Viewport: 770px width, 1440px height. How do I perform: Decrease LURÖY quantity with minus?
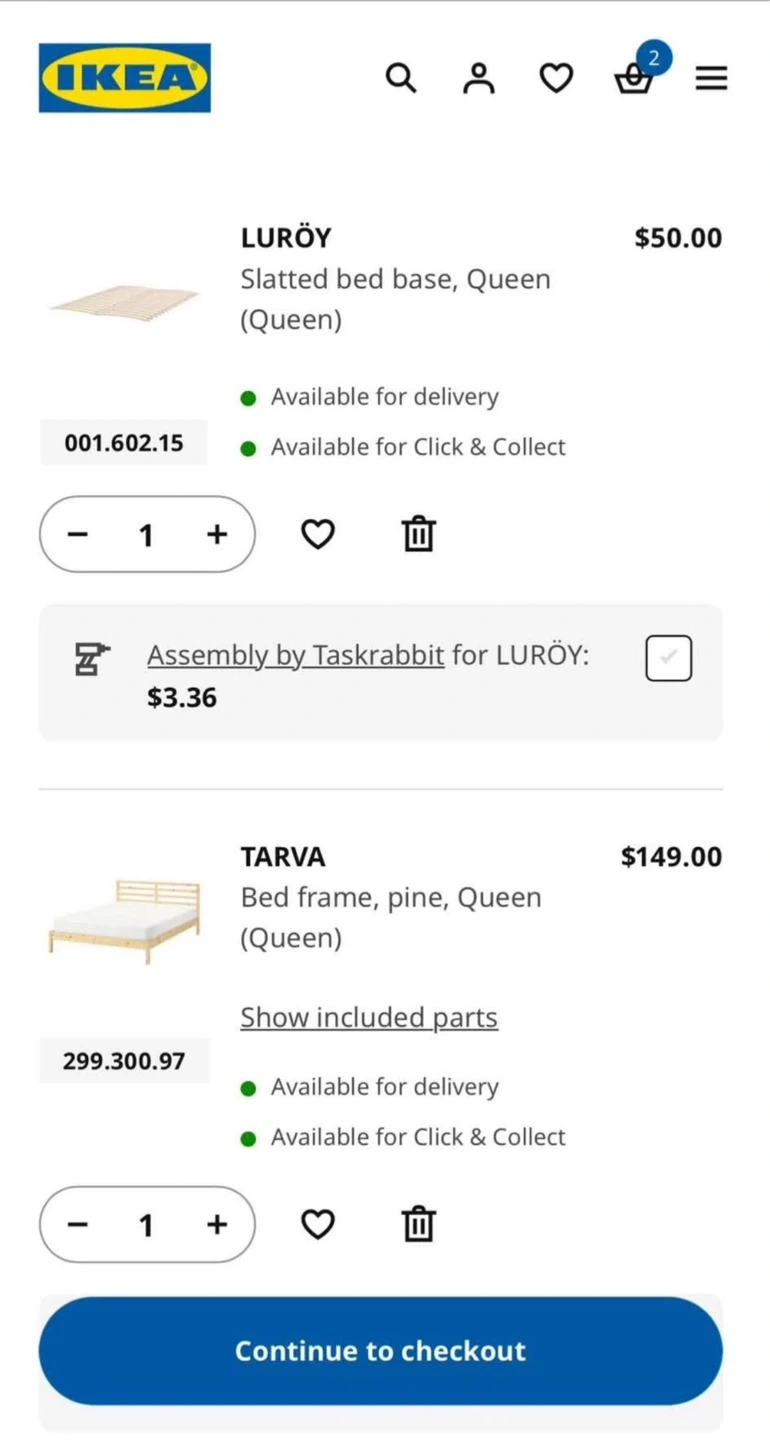(x=78, y=535)
